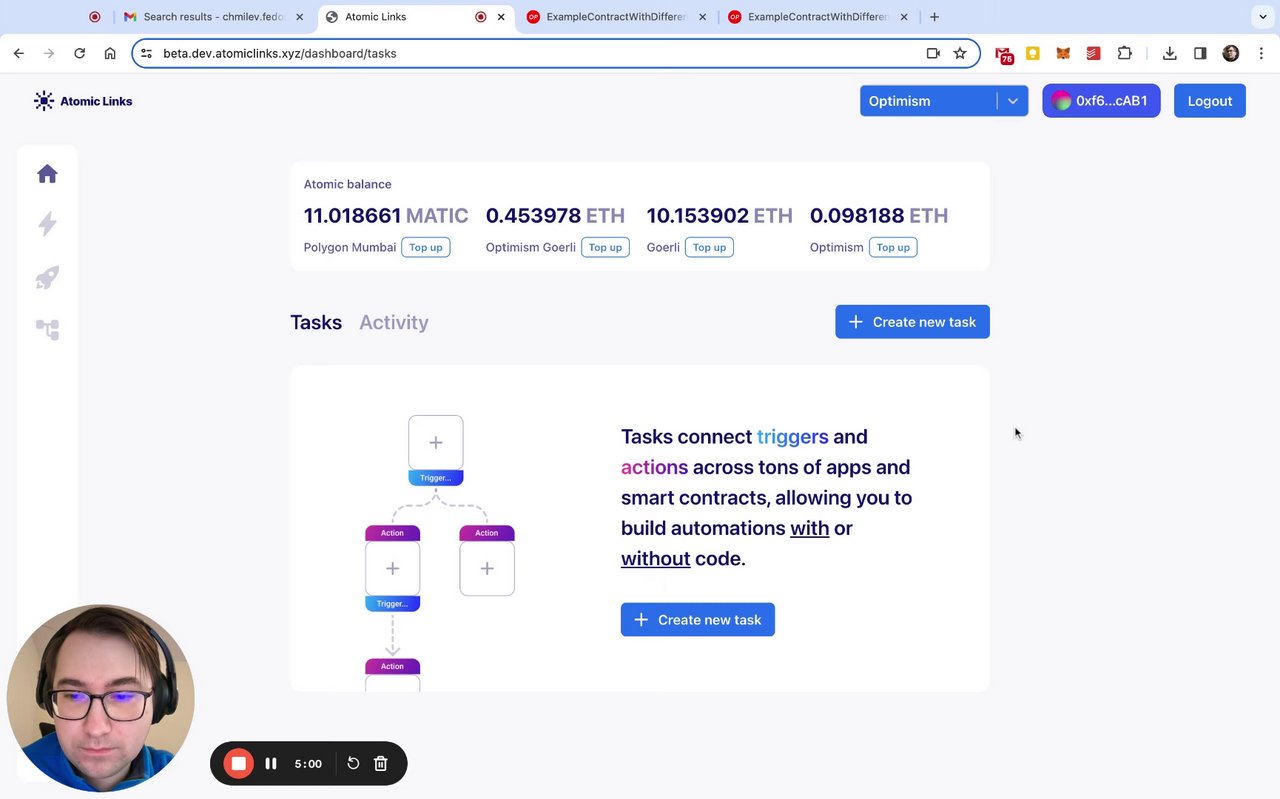1280x799 pixels.
Task: Open the lightning bolt sidebar icon
Action: tap(47, 224)
